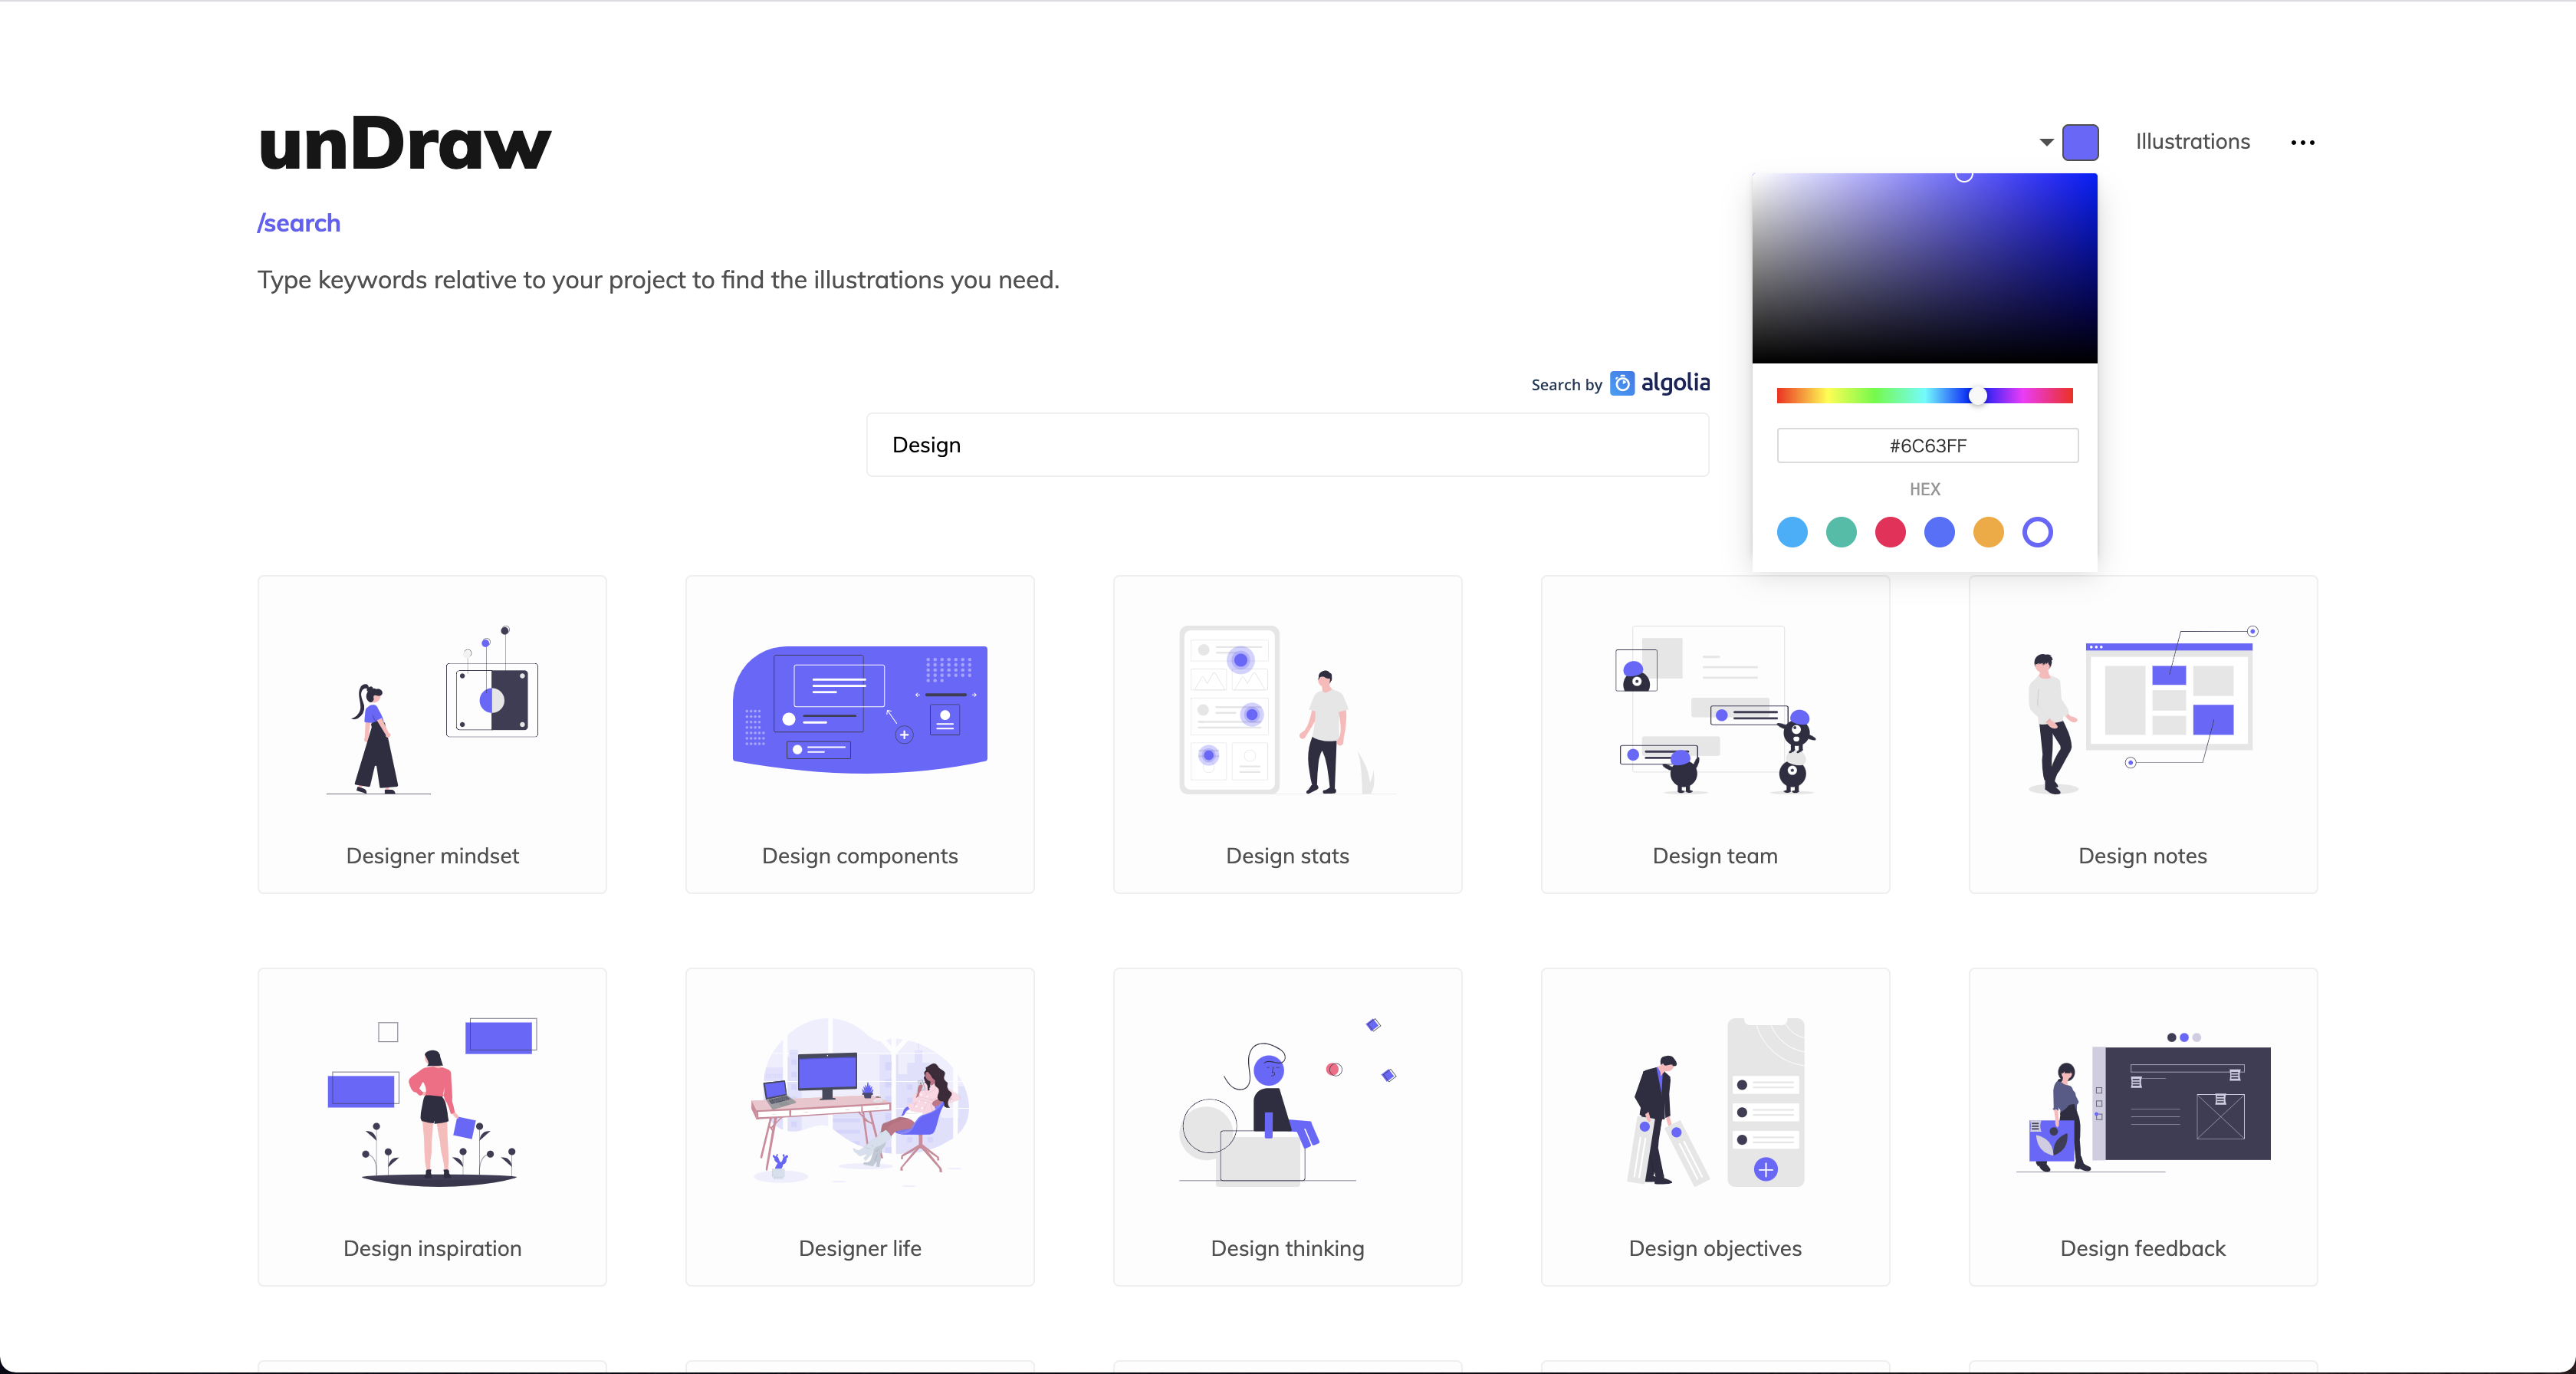This screenshot has width=2576, height=1374.
Task: Click the cyan color preset circle
Action: click(x=1792, y=532)
